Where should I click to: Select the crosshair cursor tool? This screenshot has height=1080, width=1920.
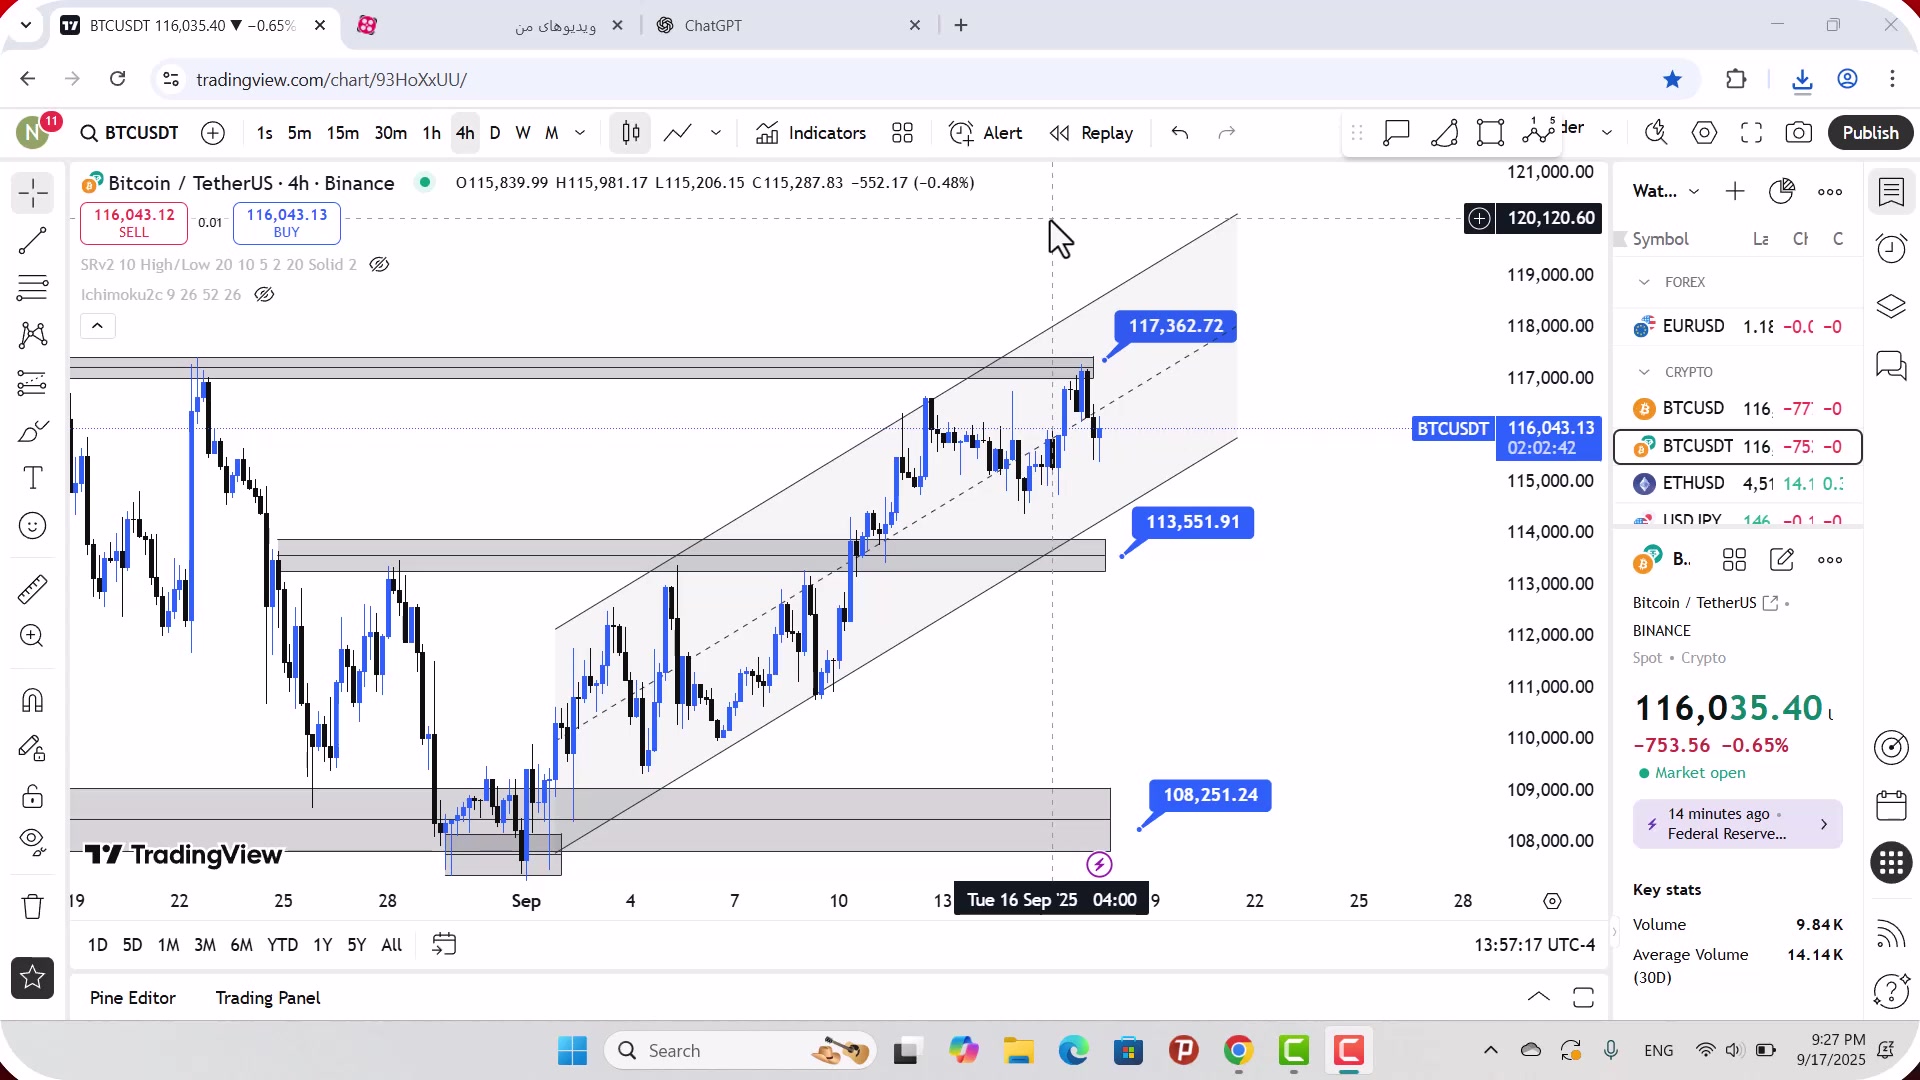(33, 193)
